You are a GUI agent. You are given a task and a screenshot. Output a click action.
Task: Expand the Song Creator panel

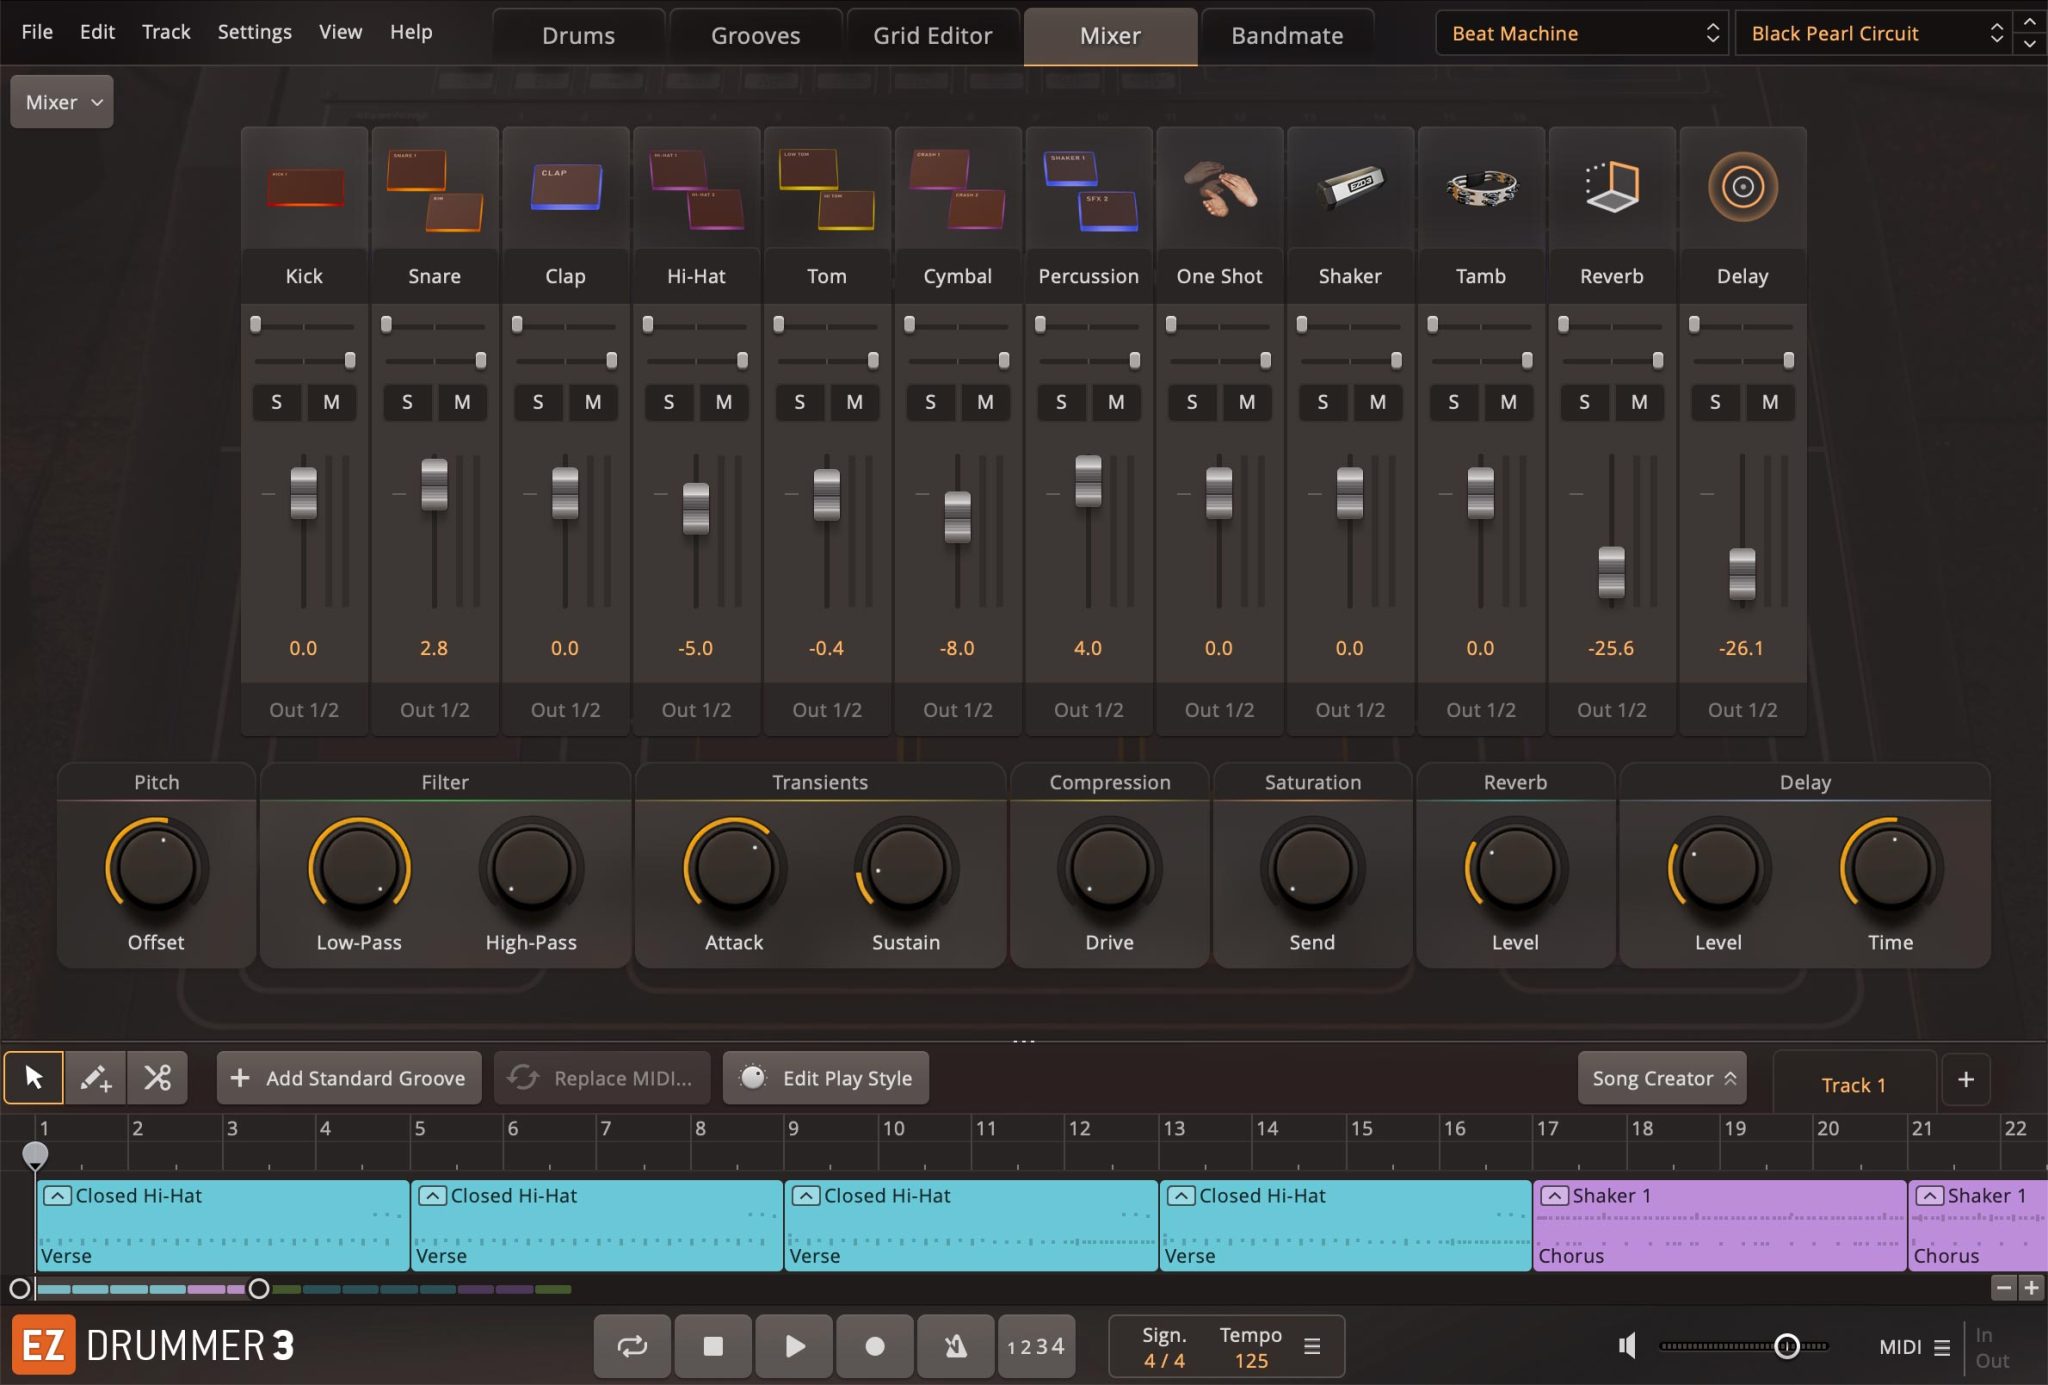tap(1662, 1078)
